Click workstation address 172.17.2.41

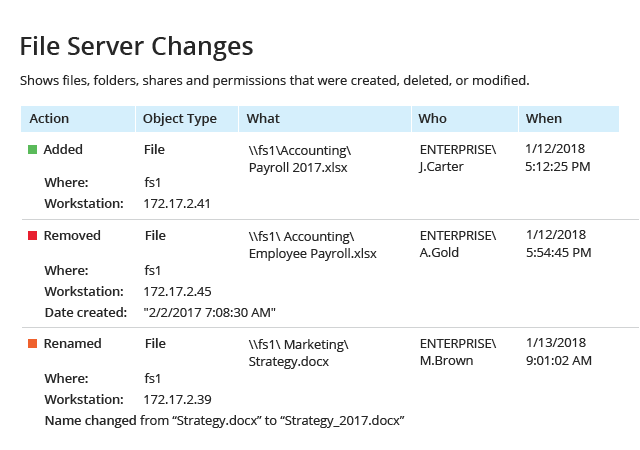tap(178, 204)
